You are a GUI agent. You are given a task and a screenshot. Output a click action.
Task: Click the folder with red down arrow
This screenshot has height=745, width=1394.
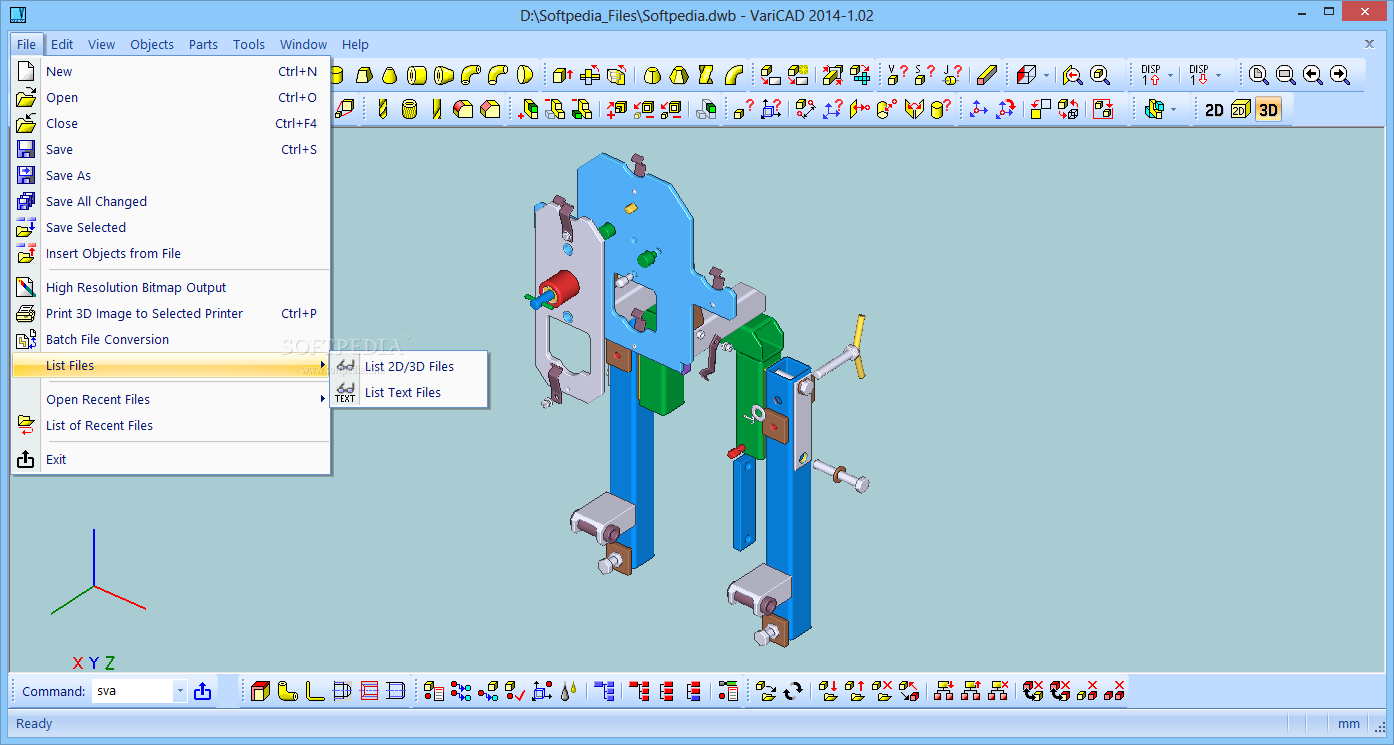click(x=828, y=691)
